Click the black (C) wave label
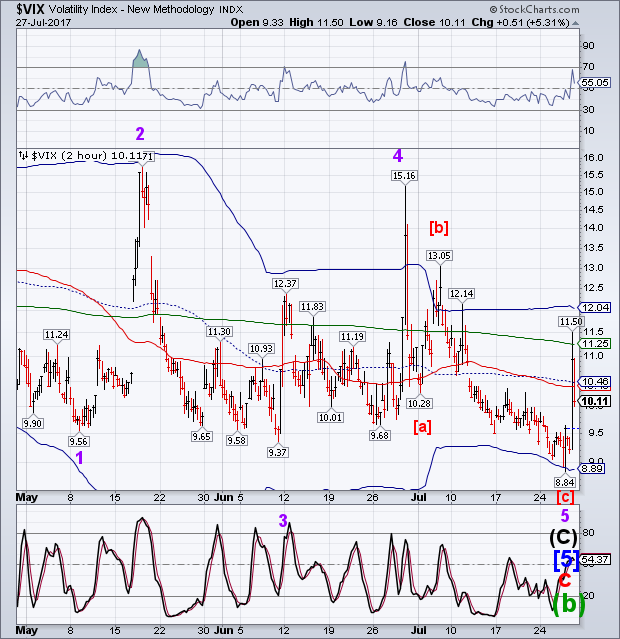620x639 pixels. [564, 535]
